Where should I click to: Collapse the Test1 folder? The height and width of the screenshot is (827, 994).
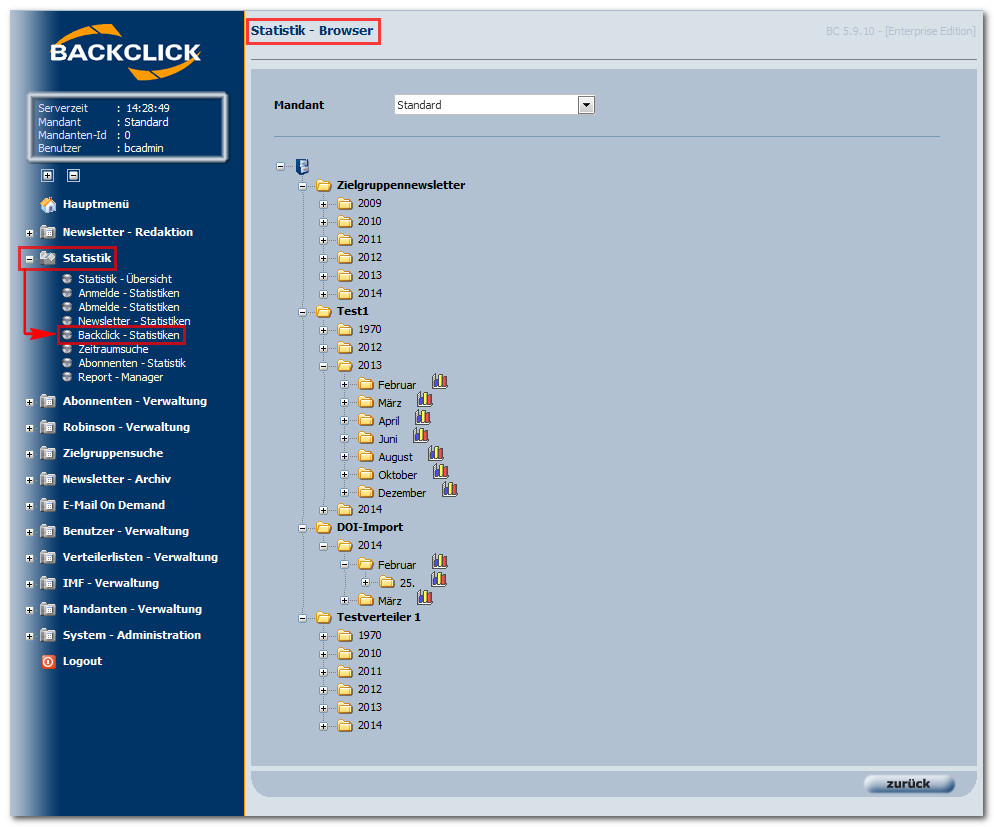coord(302,312)
